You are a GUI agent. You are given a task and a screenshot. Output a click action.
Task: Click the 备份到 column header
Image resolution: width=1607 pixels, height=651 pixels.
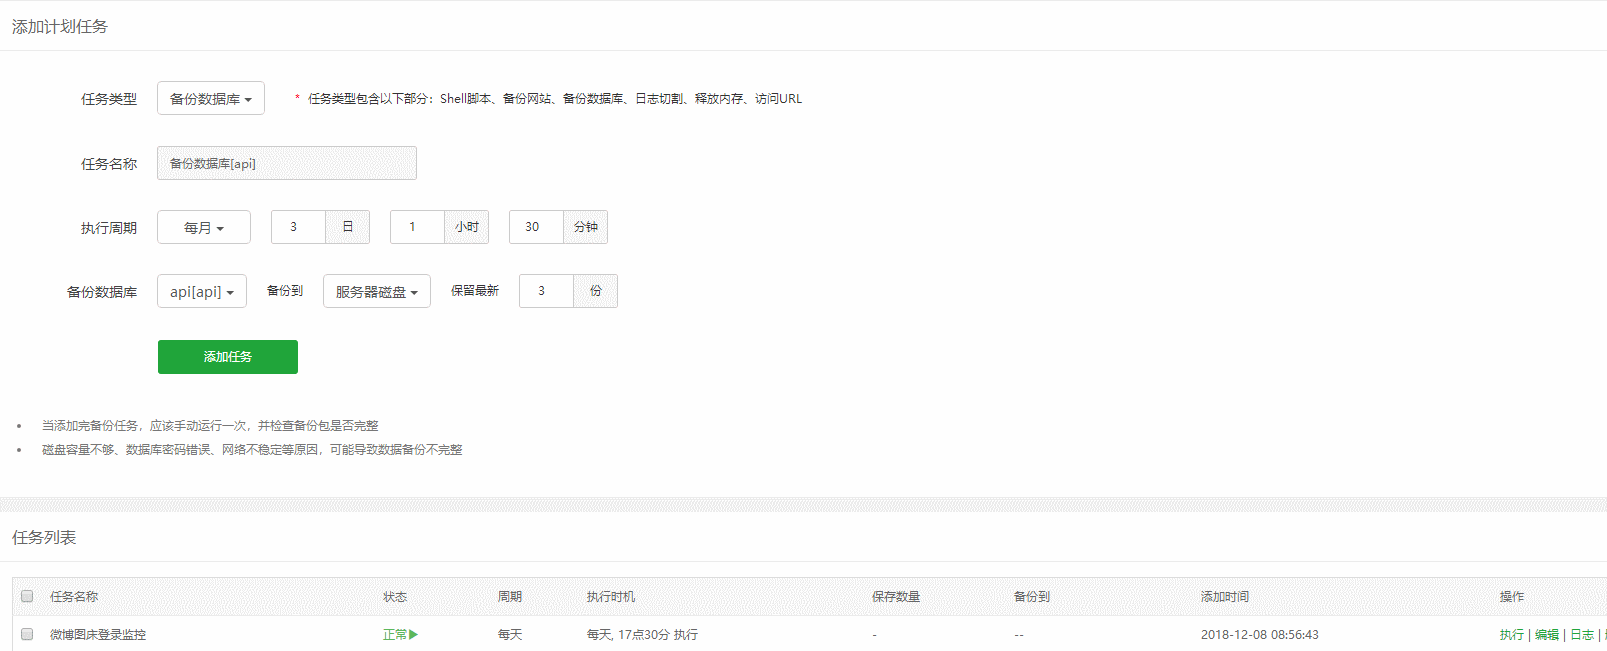click(1032, 596)
